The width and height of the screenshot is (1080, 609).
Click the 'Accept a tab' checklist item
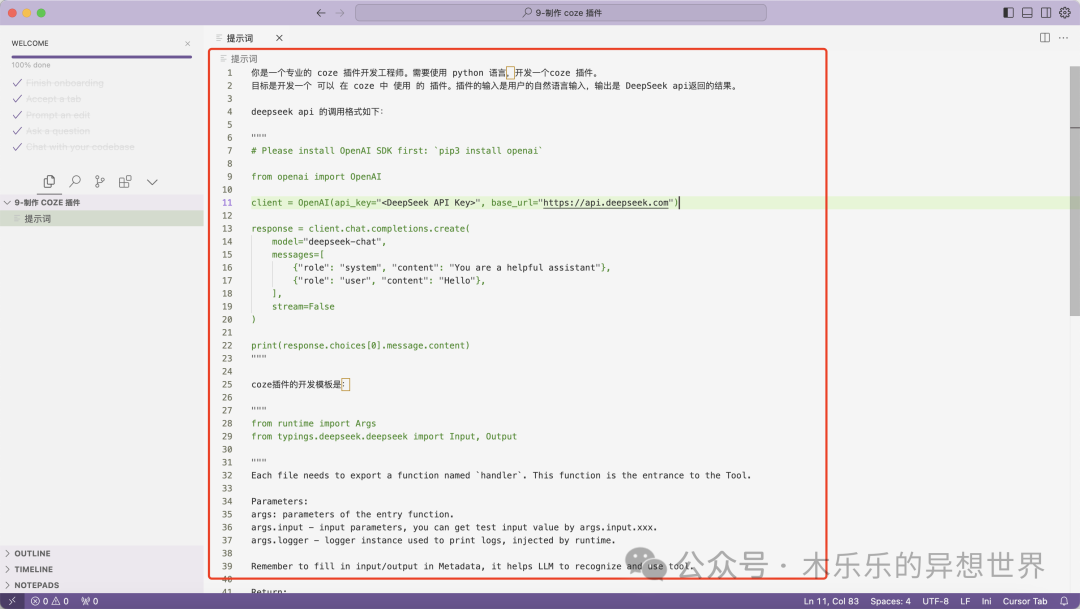53,99
